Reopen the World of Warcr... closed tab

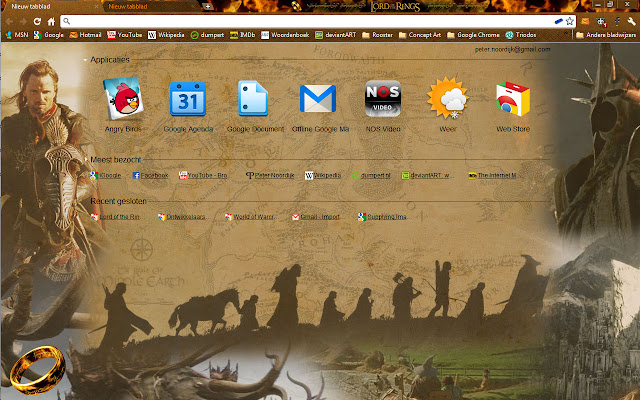[249, 217]
